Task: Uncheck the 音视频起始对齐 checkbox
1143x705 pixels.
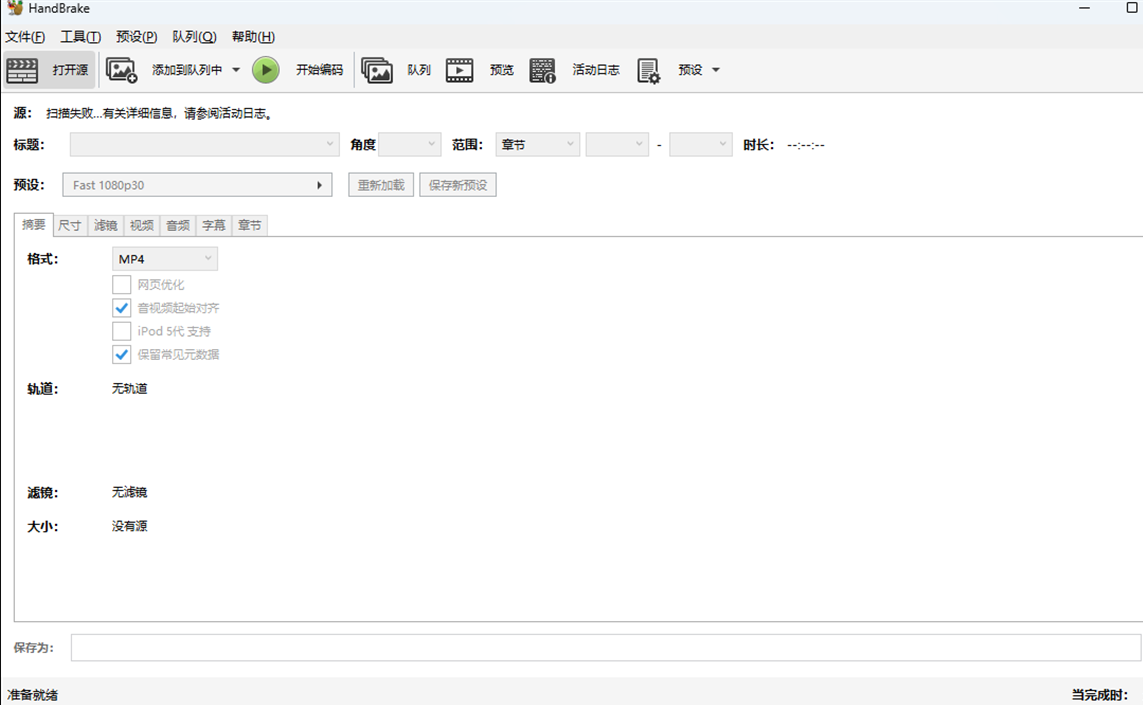Action: [122, 308]
